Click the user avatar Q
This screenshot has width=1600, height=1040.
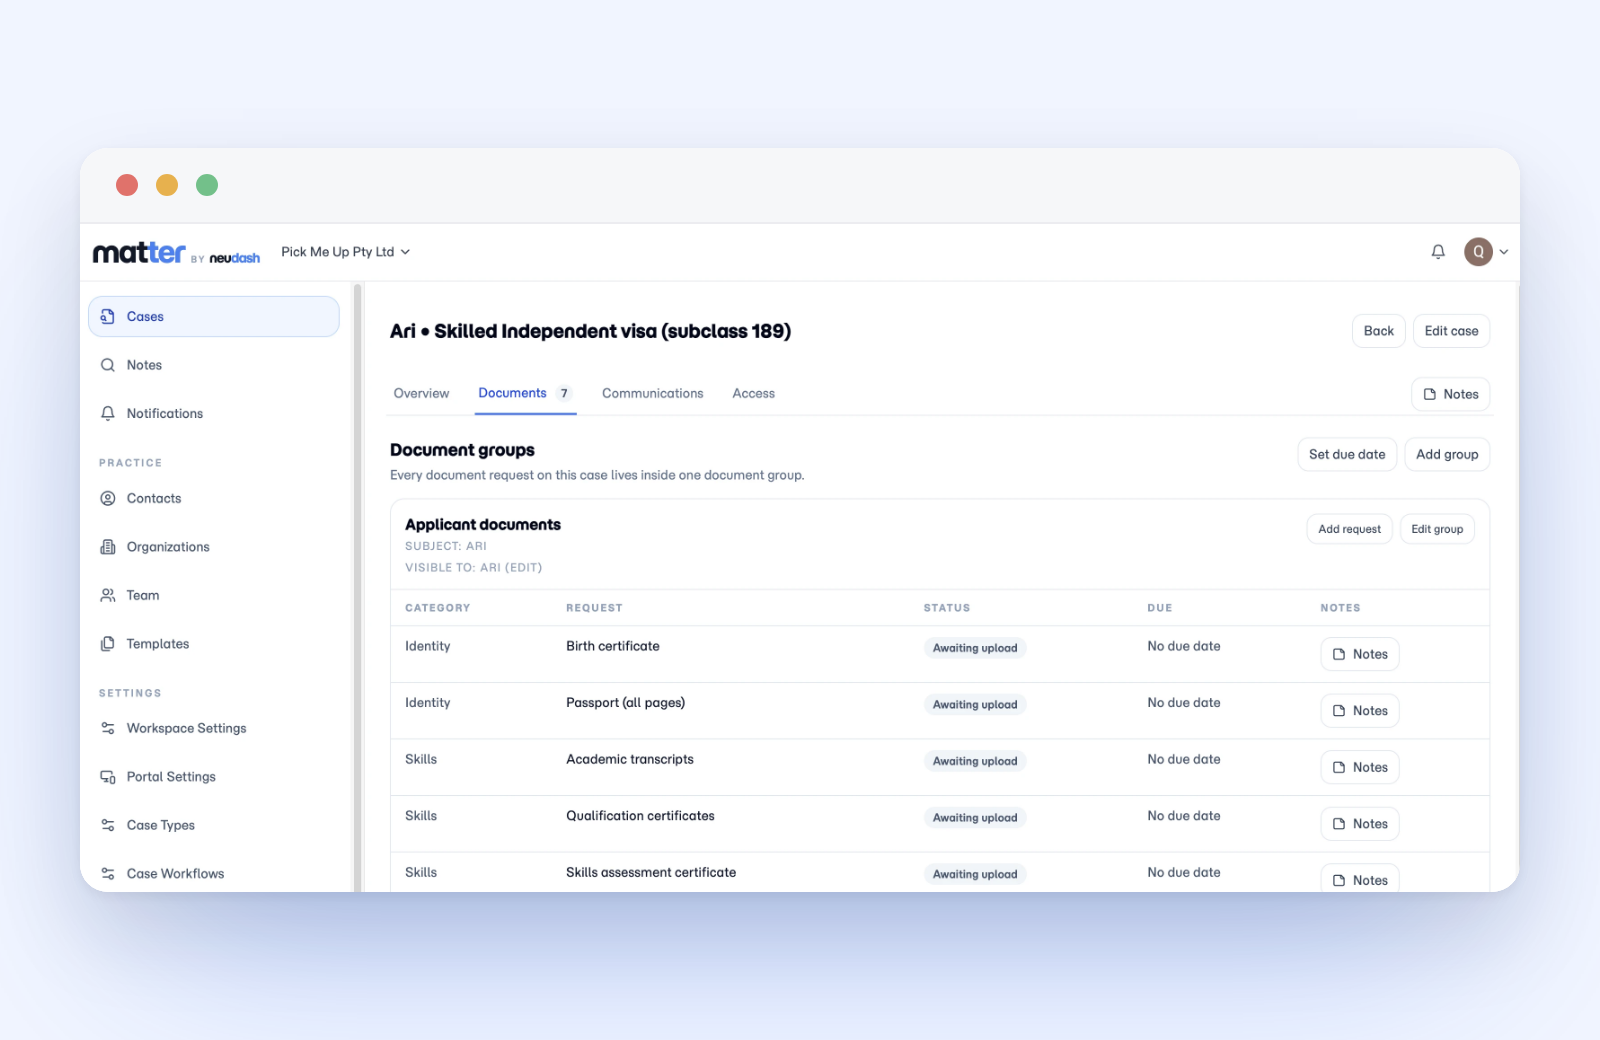[x=1478, y=252]
